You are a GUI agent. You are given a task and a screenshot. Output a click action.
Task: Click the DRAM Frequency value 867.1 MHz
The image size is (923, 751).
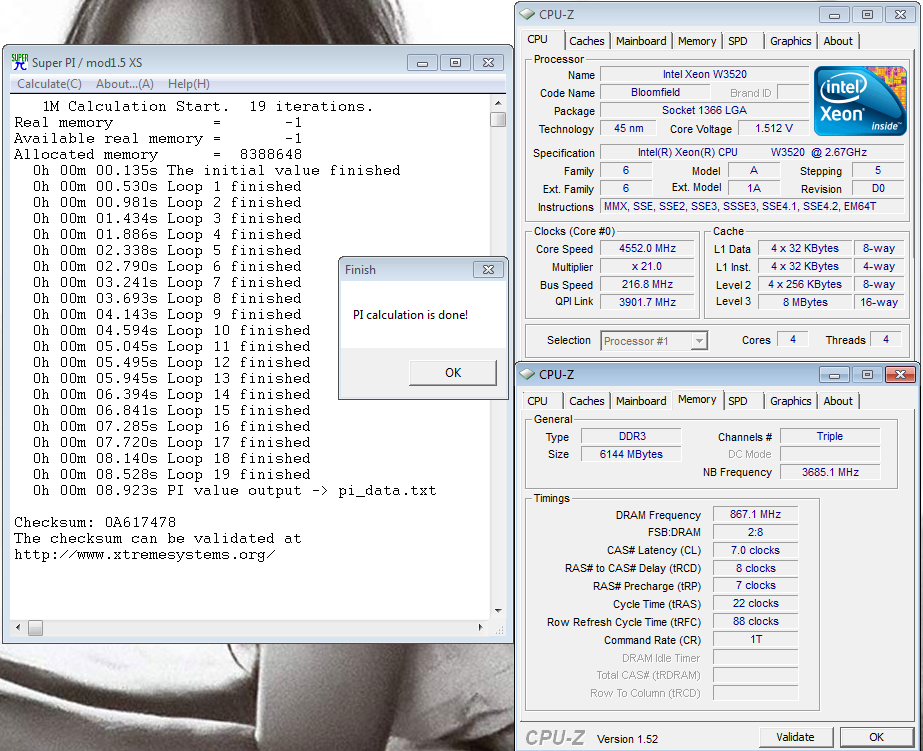point(755,514)
